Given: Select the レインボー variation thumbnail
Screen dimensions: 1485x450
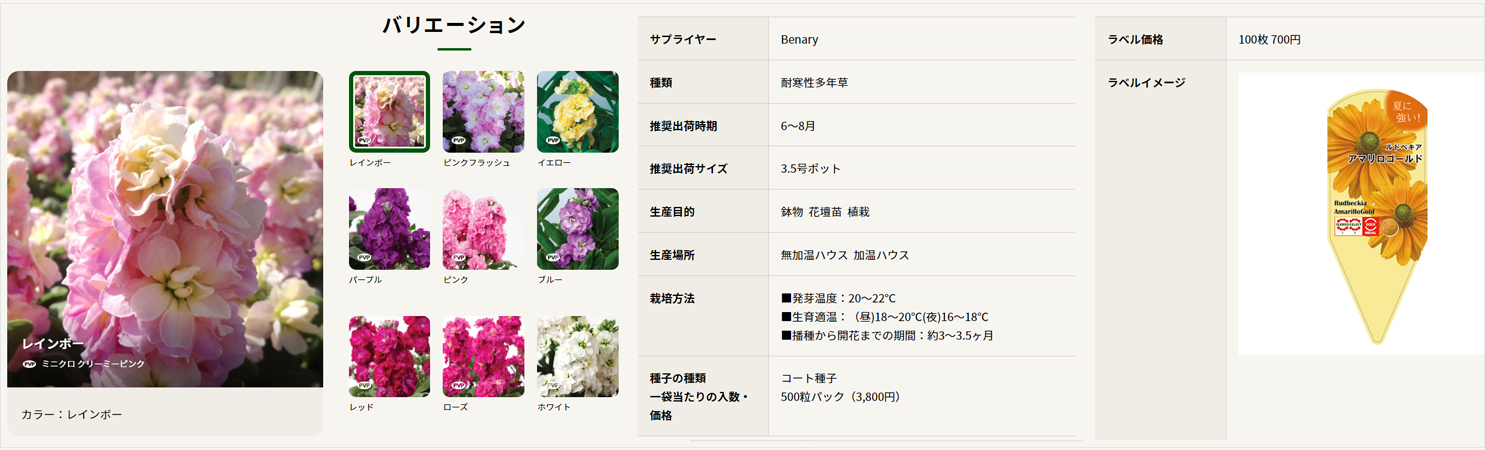Looking at the screenshot, I should (389, 111).
